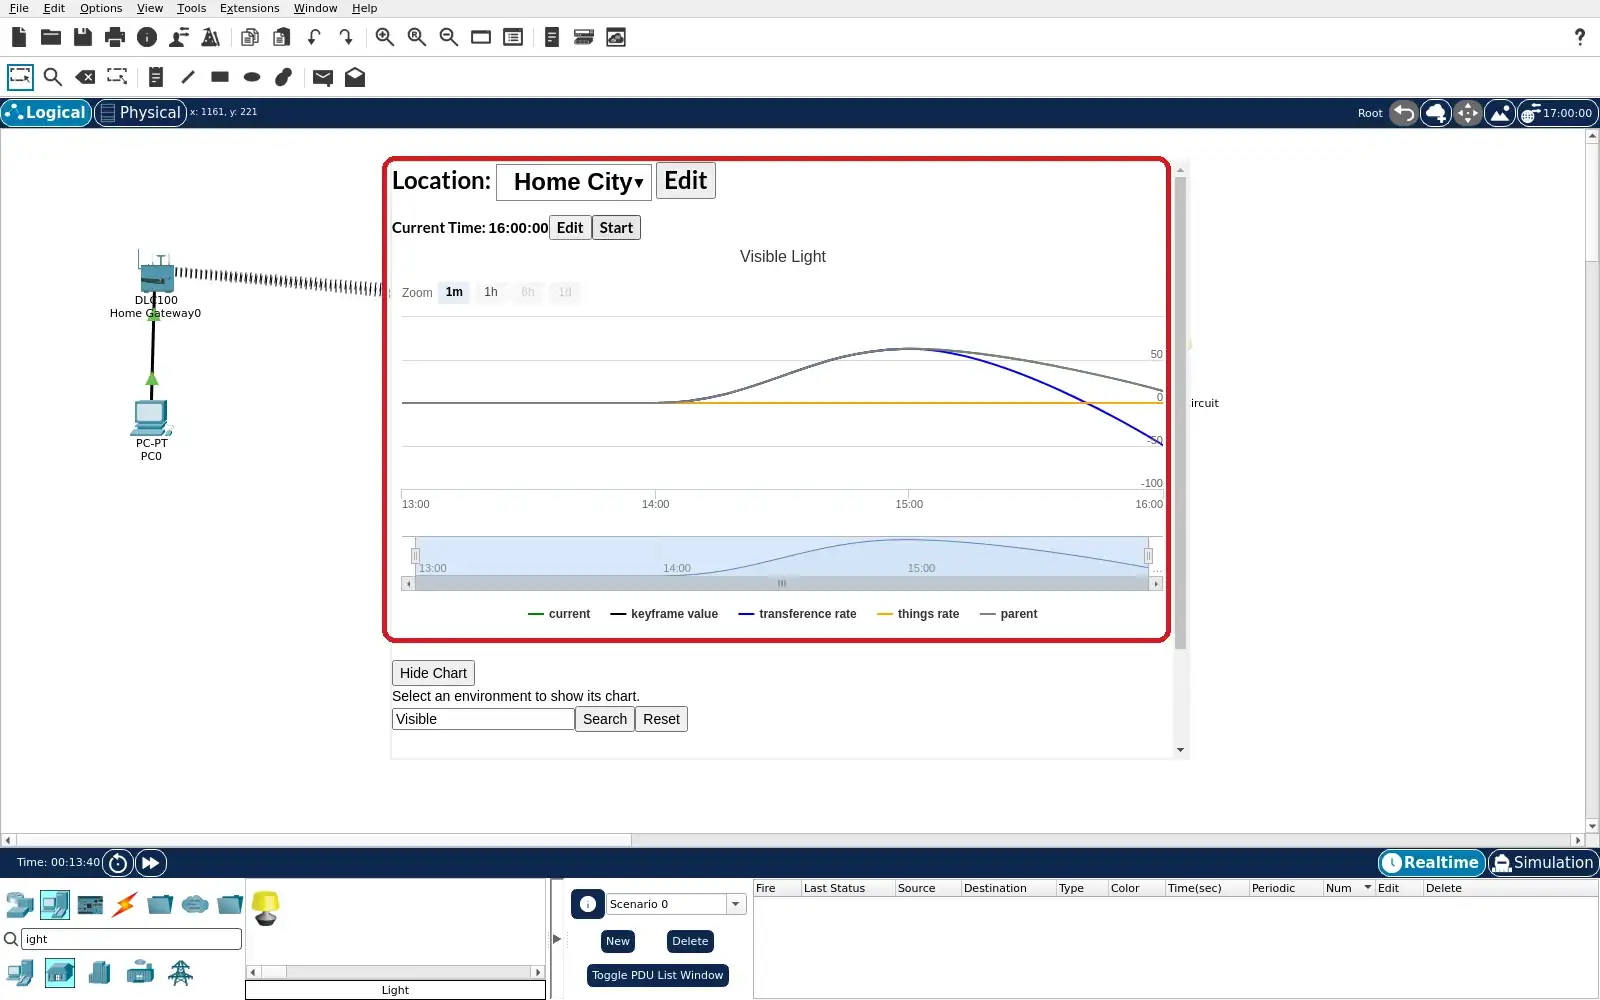Click the New file icon
The height and width of the screenshot is (1000, 1600).
[x=19, y=37]
